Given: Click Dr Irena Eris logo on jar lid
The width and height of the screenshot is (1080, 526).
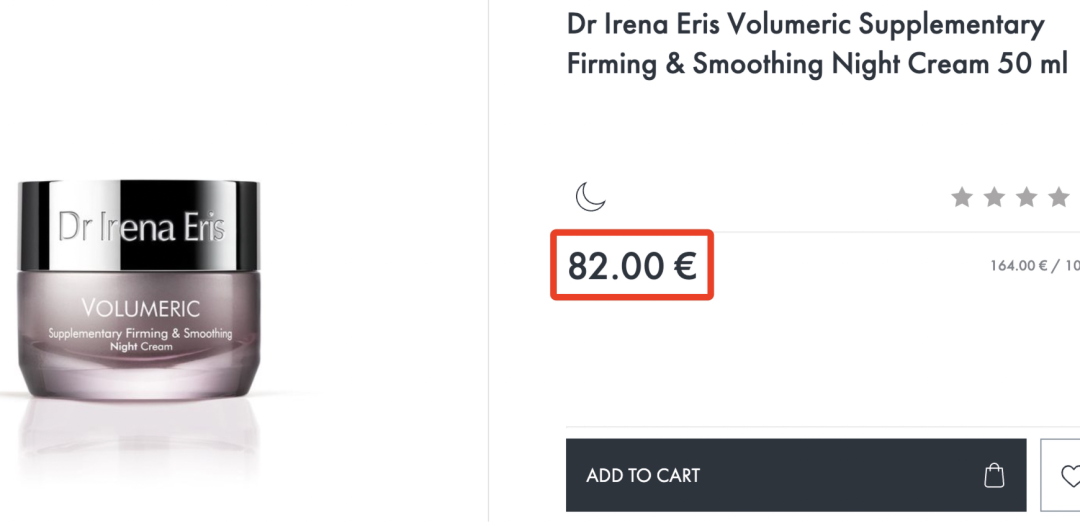Looking at the screenshot, I should [141, 226].
